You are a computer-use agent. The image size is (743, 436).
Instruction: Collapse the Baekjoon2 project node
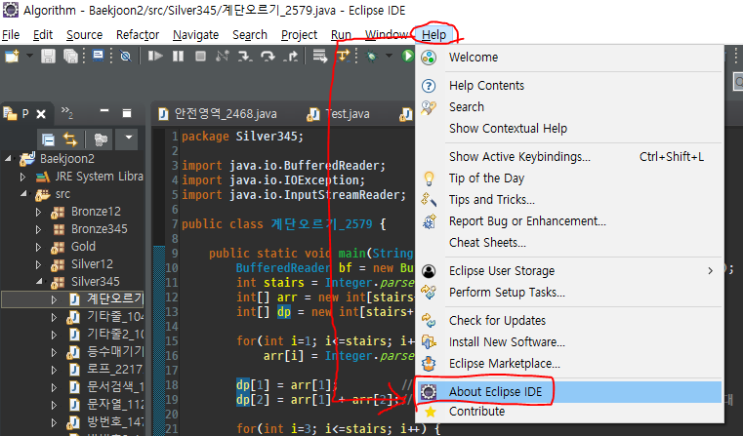(x=8, y=159)
